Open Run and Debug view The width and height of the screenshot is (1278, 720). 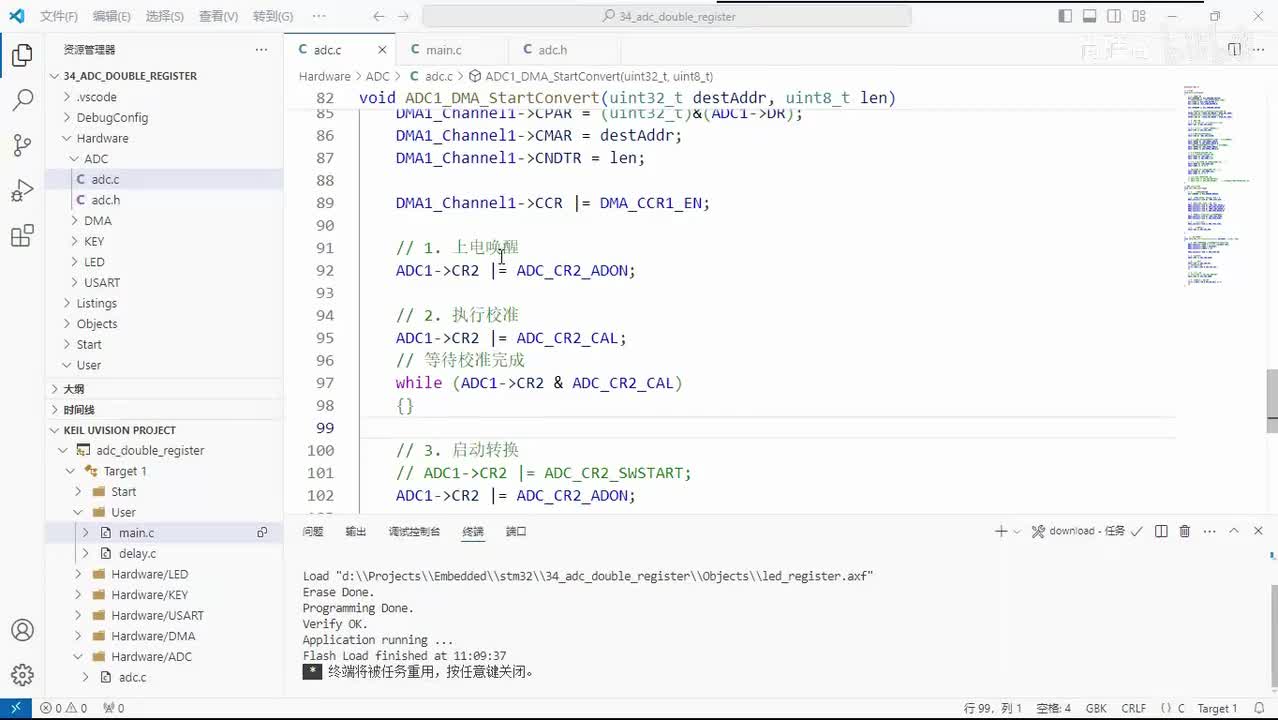[x=22, y=191]
